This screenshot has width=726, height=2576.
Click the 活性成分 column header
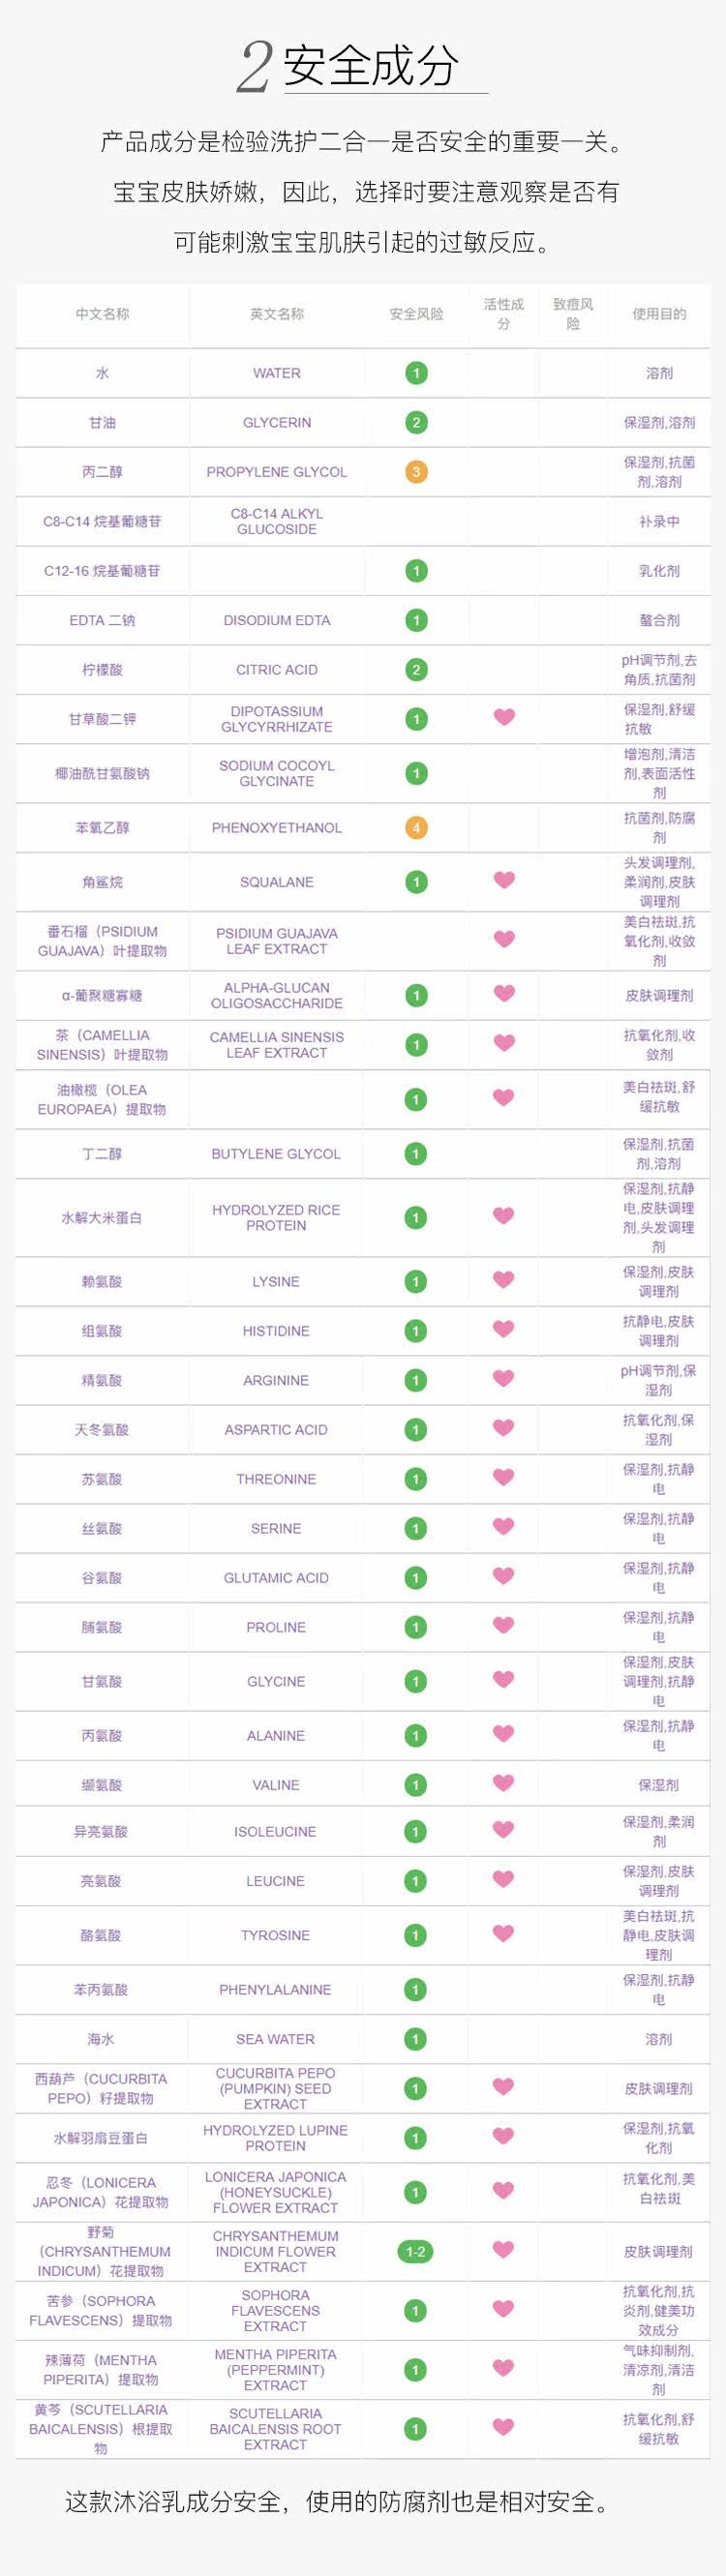coord(504,314)
